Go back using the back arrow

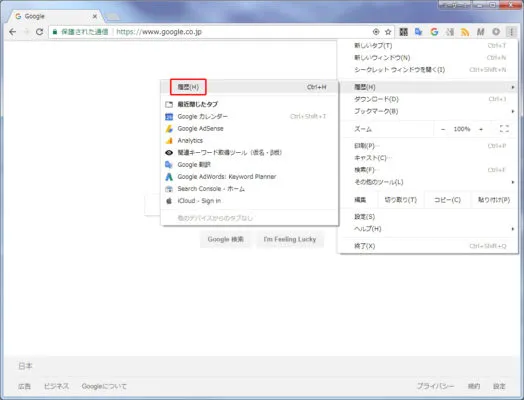(13, 32)
